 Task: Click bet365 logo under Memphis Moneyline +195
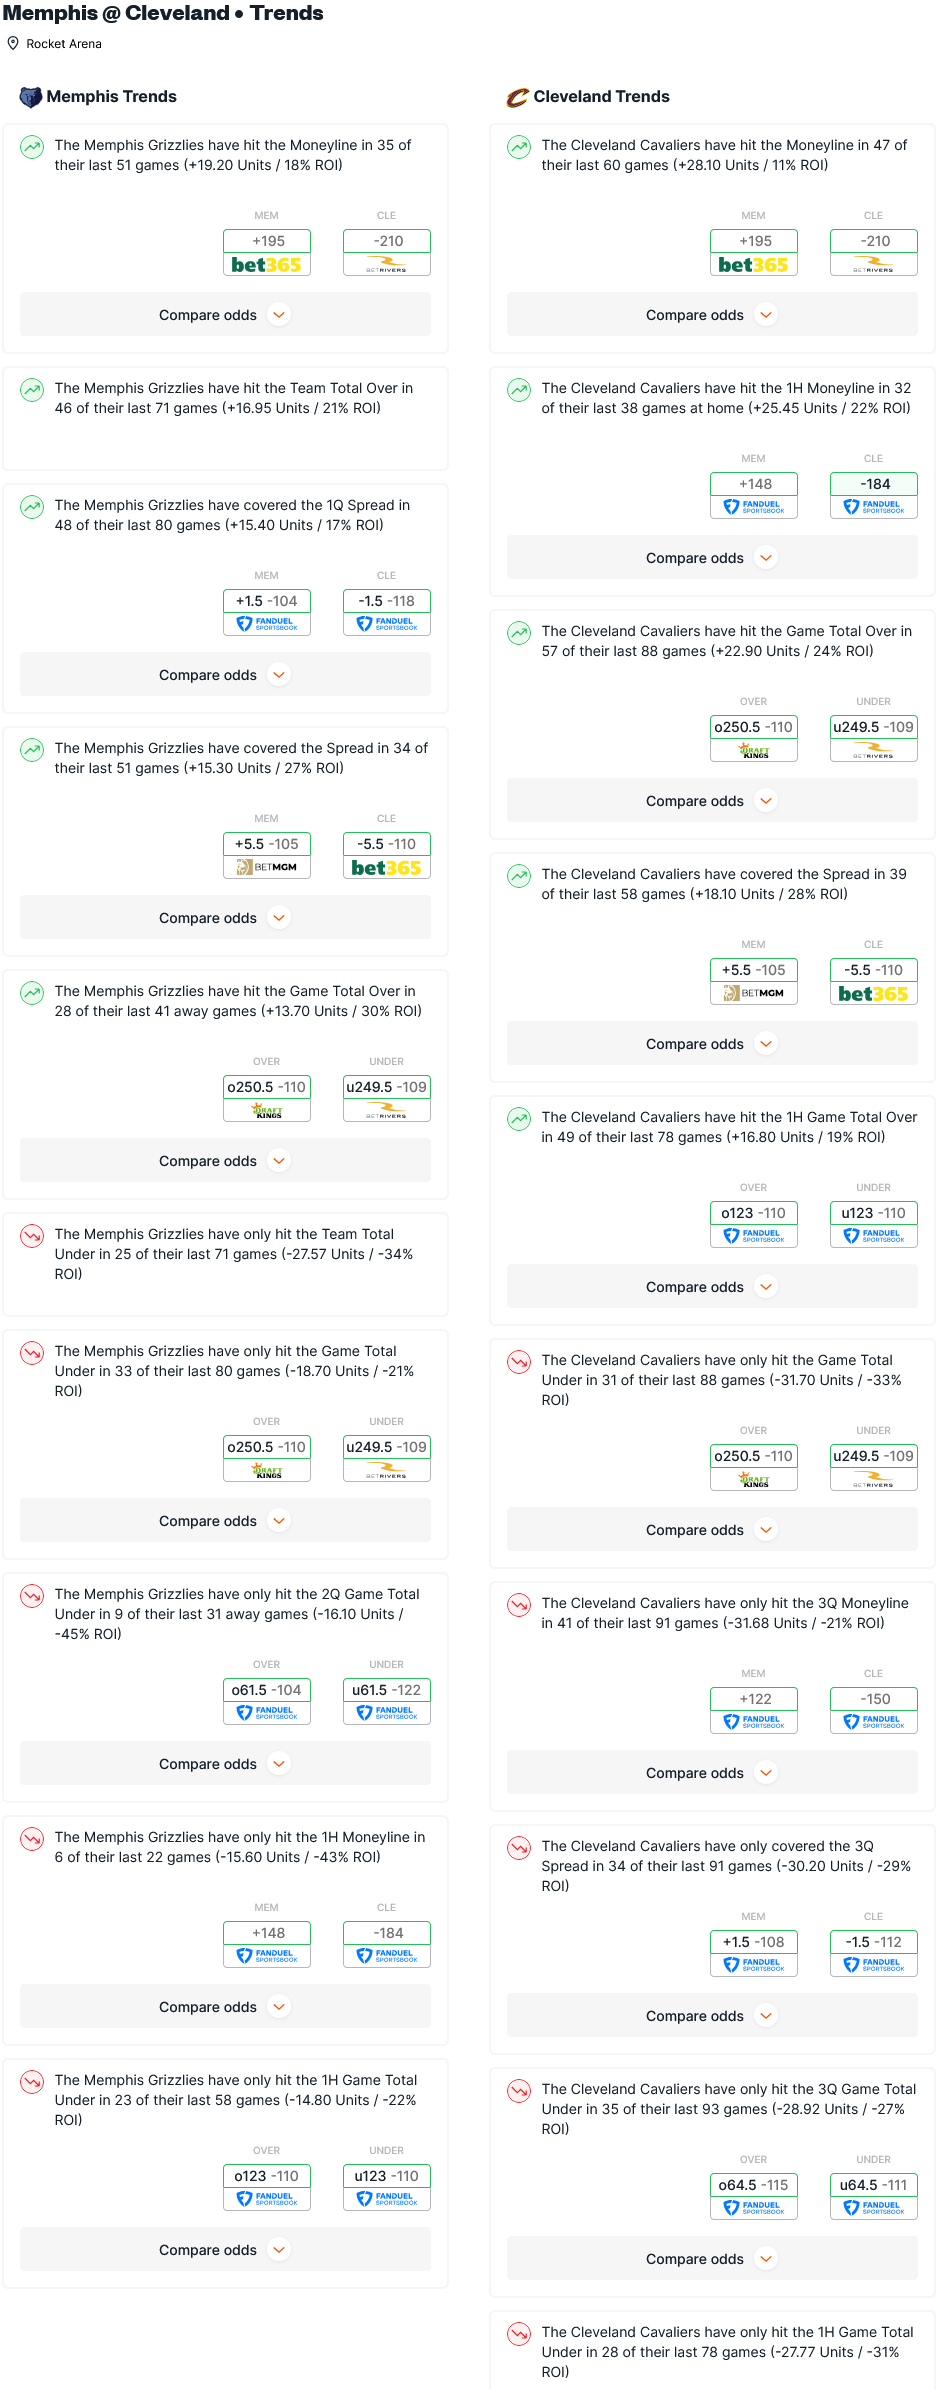click(x=266, y=265)
